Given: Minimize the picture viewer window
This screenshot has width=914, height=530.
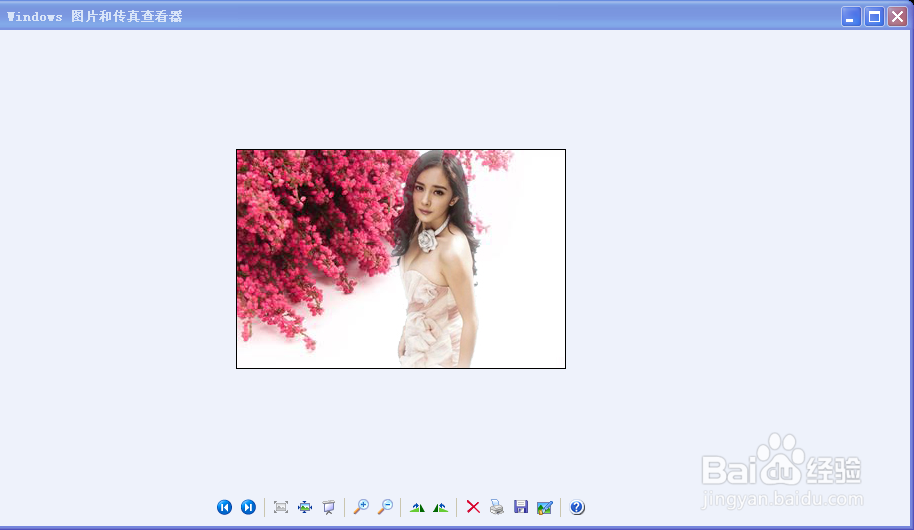Looking at the screenshot, I should [x=851, y=17].
